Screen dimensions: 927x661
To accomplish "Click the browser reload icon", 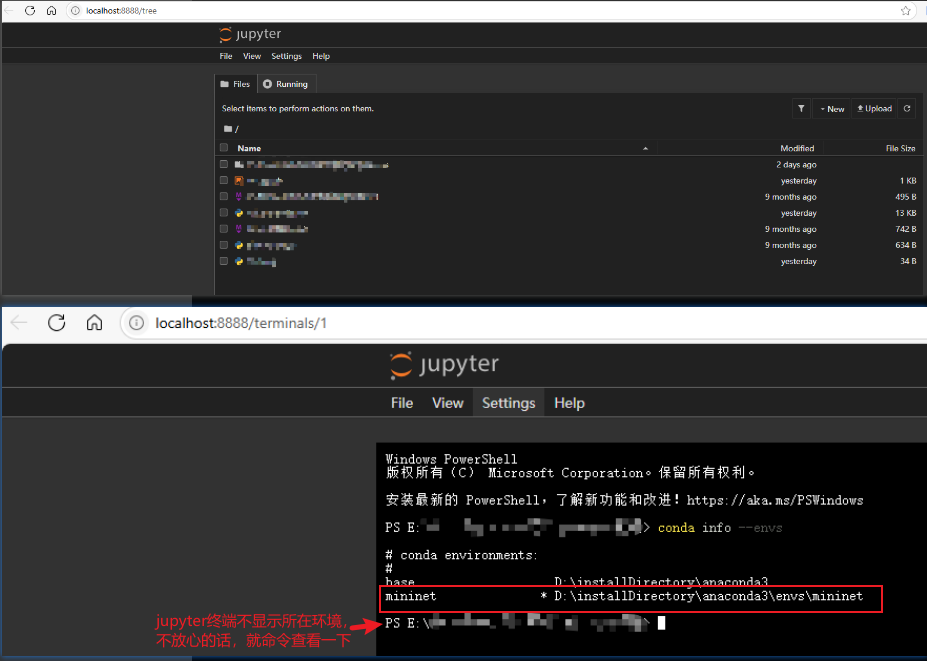I will pyautogui.click(x=28, y=10).
